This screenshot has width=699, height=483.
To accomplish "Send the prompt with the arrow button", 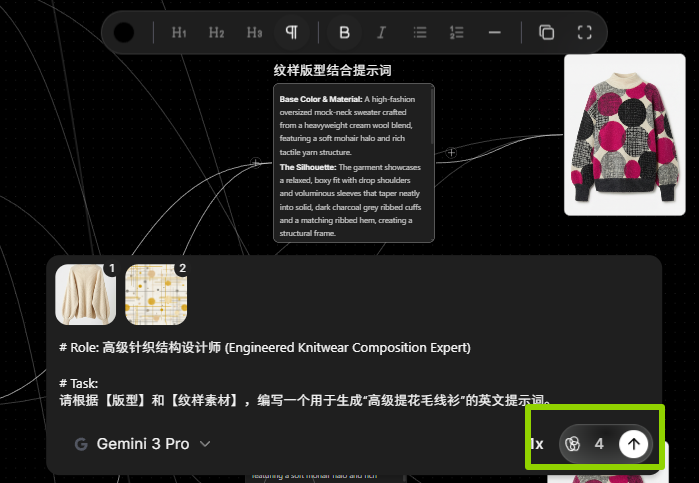I will click(x=632, y=444).
